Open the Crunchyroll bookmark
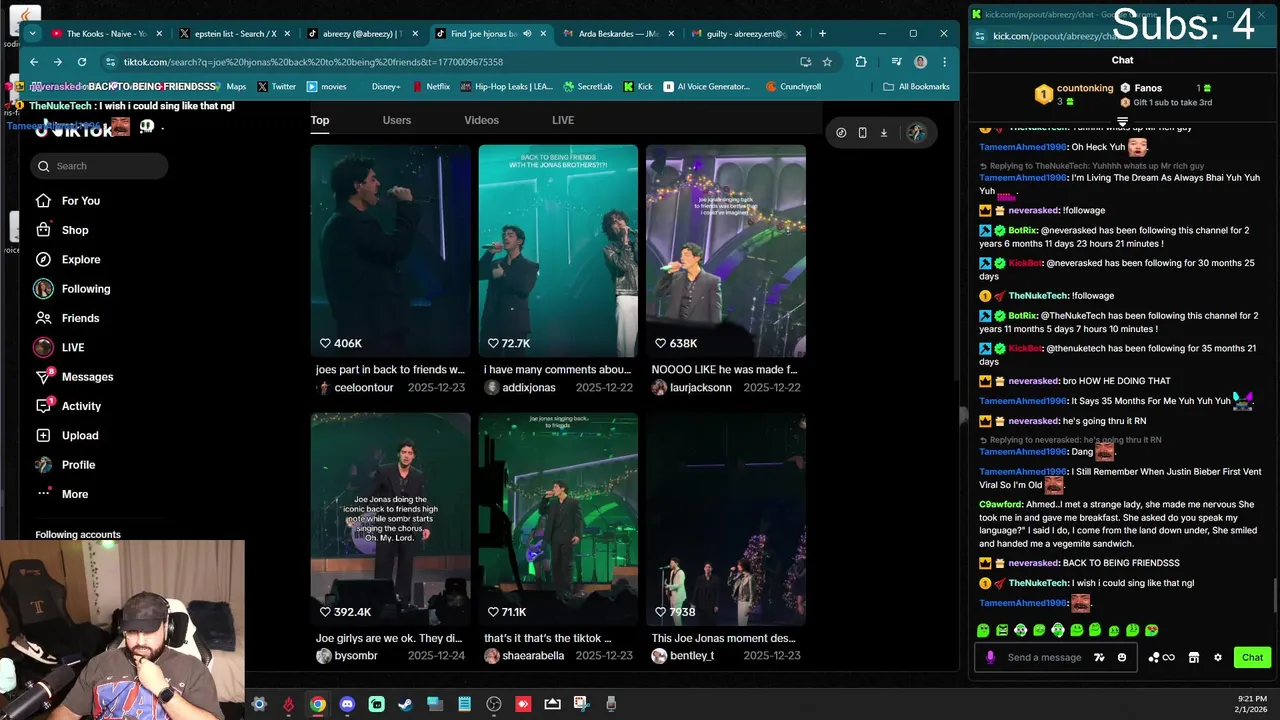Viewport: 1280px width, 720px height. 793,87
